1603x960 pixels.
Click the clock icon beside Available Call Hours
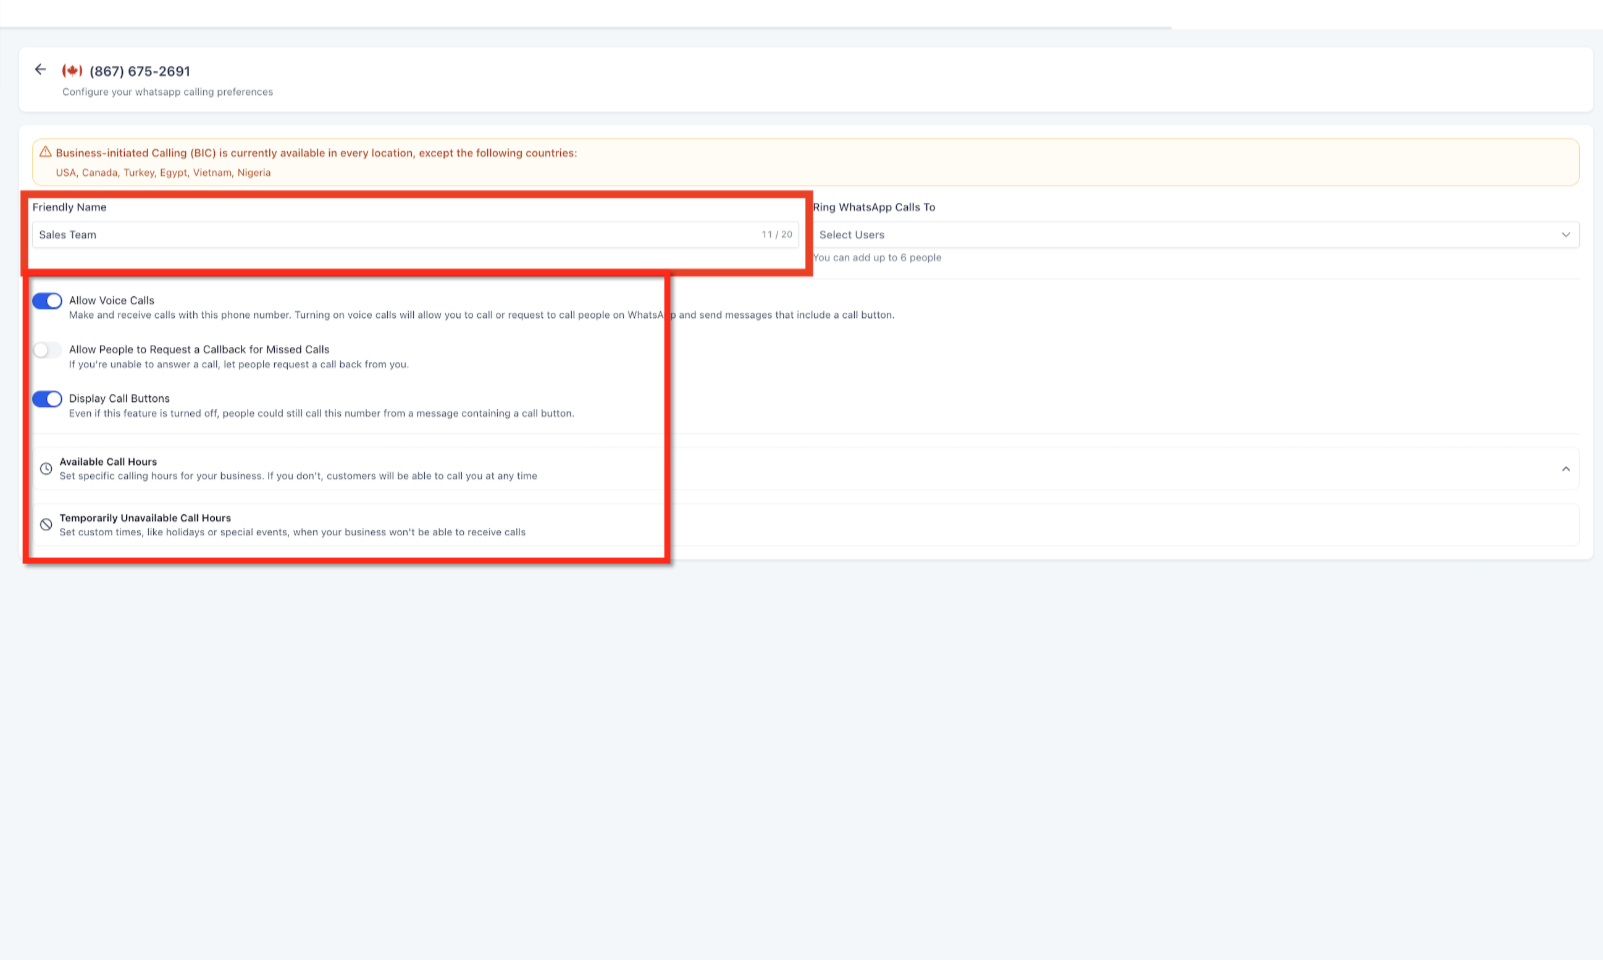pos(46,469)
